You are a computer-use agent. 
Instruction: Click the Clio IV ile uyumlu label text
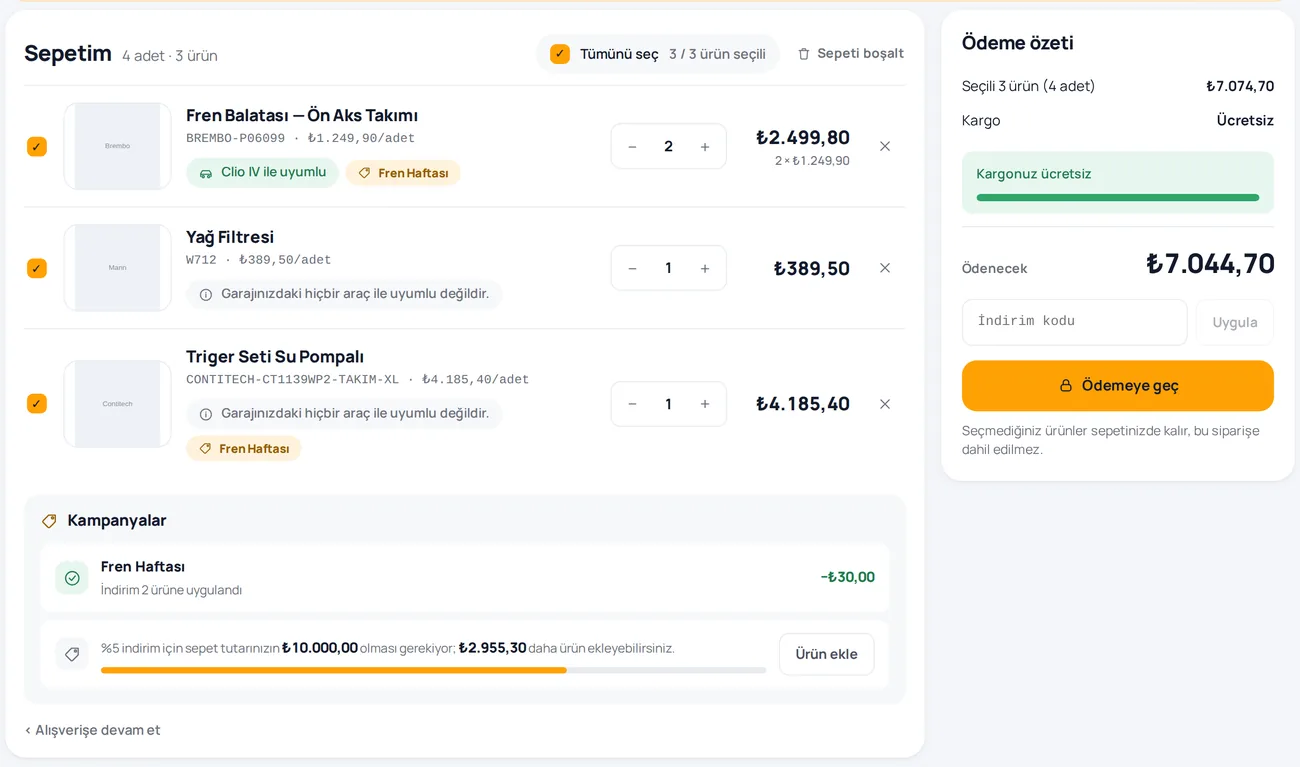click(x=274, y=172)
